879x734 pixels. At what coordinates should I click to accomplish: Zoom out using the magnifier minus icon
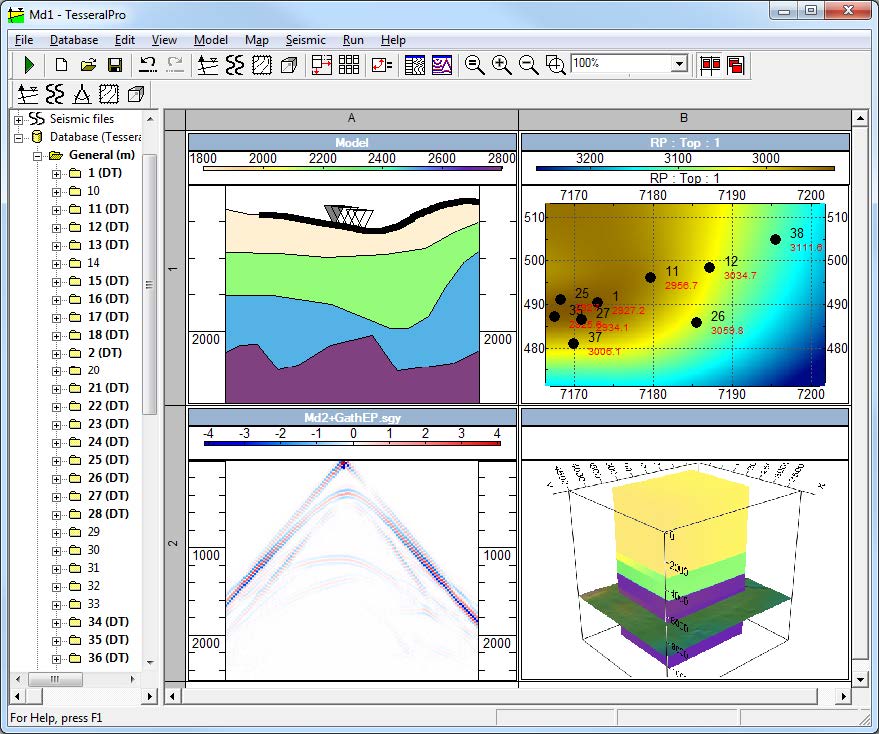point(525,65)
